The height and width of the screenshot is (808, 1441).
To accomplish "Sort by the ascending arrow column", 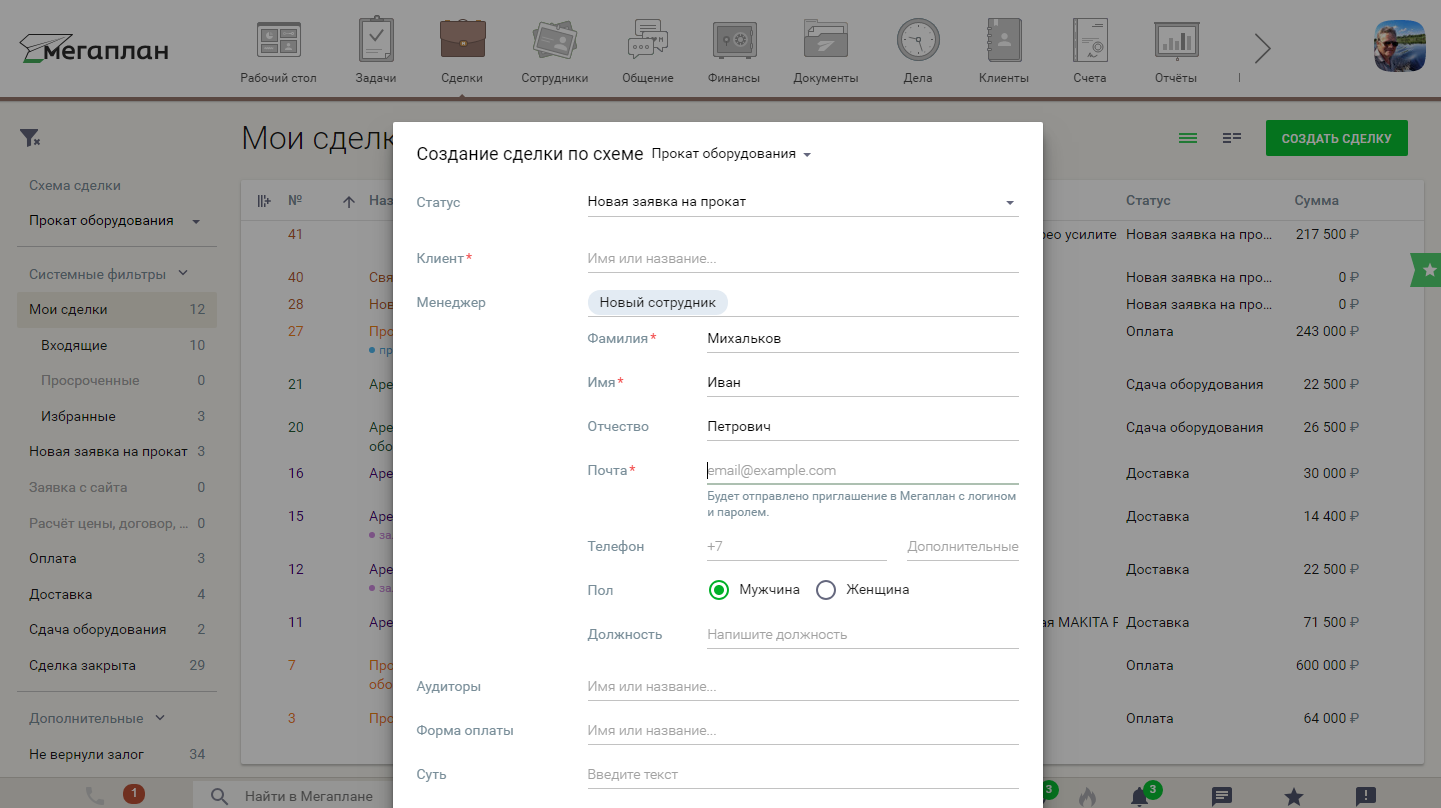I will [349, 202].
